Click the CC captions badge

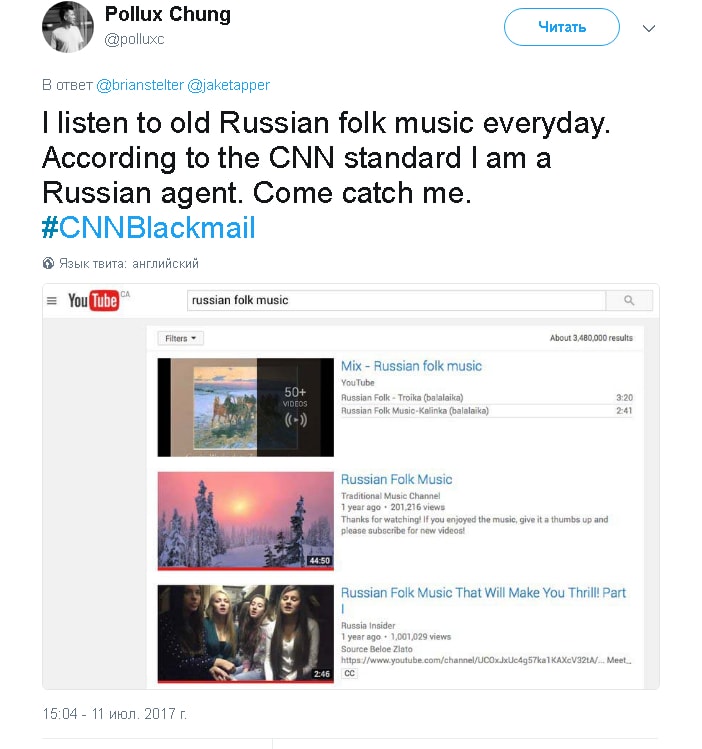point(350,673)
